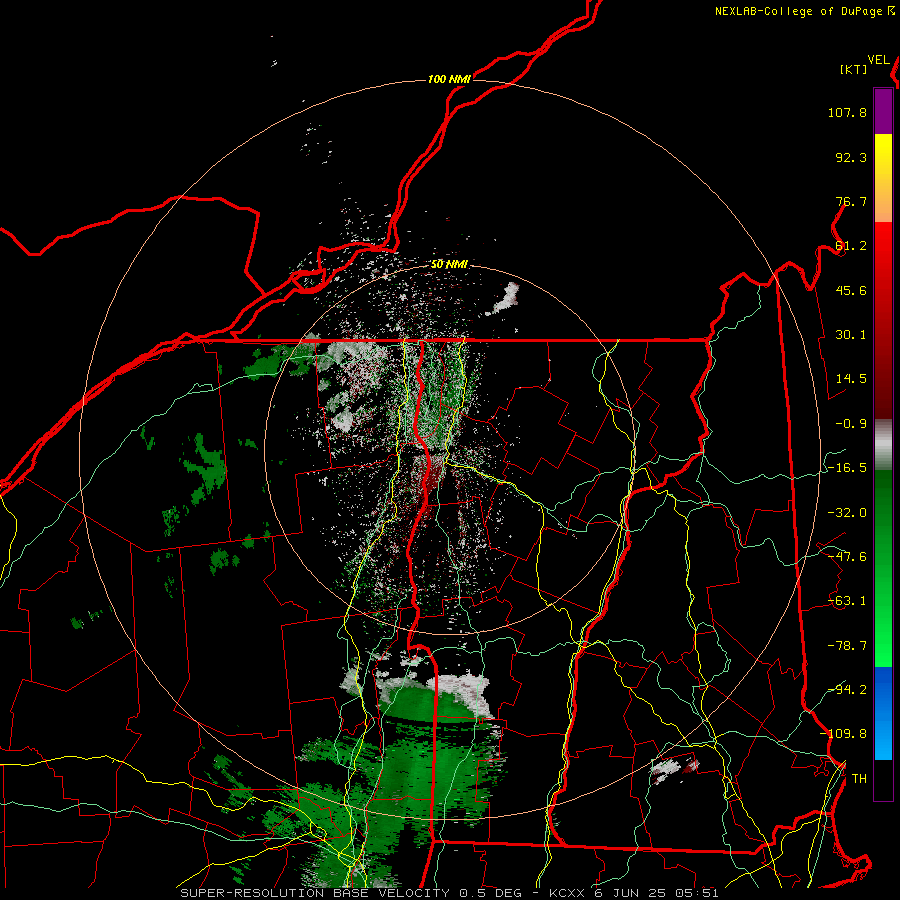Click the Super-Resolution Base Velocity caption text

(449, 893)
